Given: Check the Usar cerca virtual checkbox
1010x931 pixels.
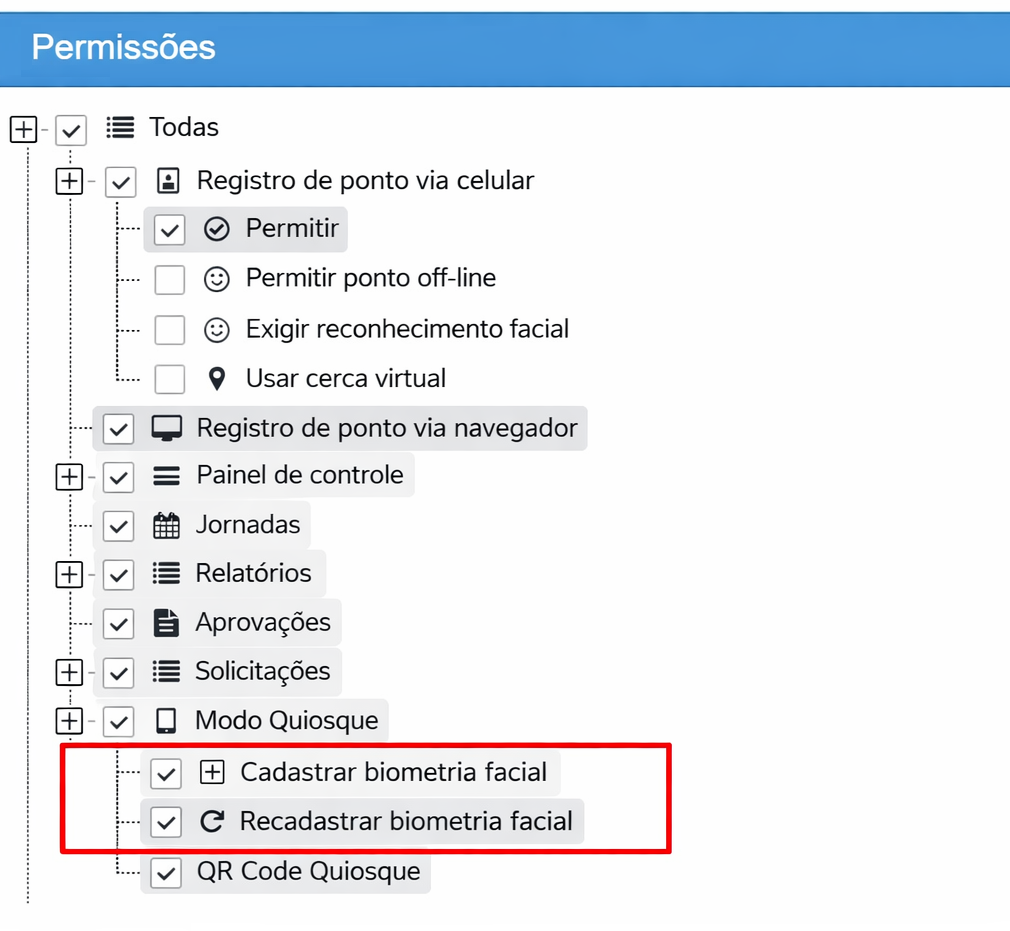Looking at the screenshot, I should (x=170, y=379).
